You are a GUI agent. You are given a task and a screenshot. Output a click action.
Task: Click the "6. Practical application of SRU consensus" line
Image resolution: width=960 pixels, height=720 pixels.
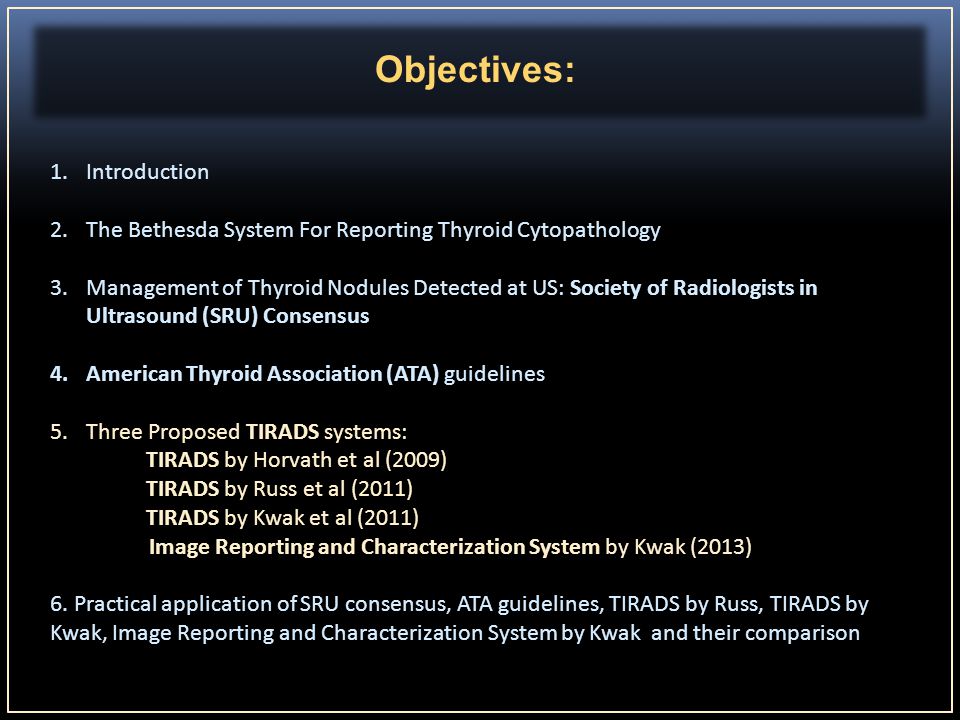pos(459,604)
